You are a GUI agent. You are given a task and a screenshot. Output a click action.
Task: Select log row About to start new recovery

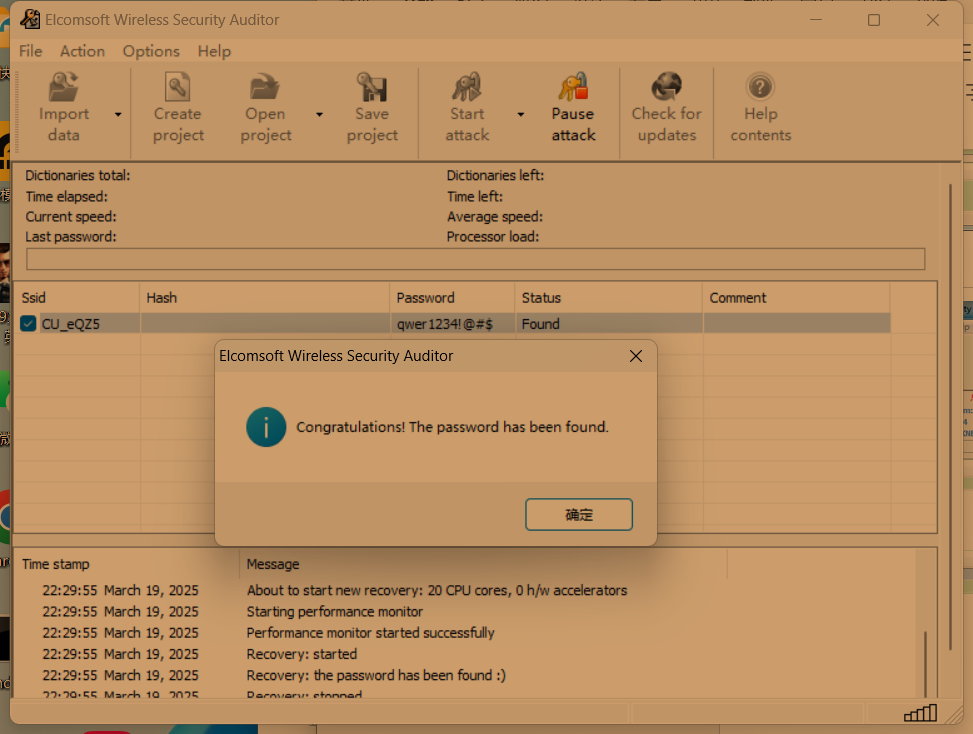click(x=437, y=590)
